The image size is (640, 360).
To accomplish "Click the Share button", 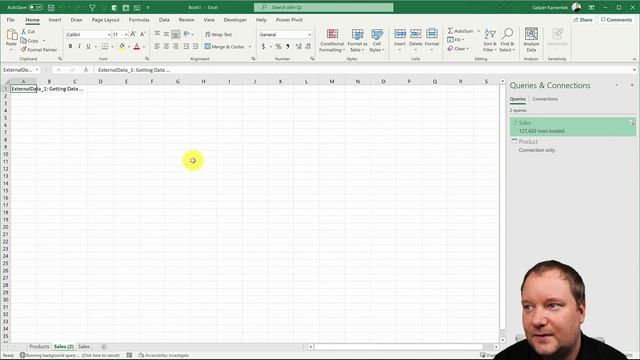I will (x=583, y=20).
